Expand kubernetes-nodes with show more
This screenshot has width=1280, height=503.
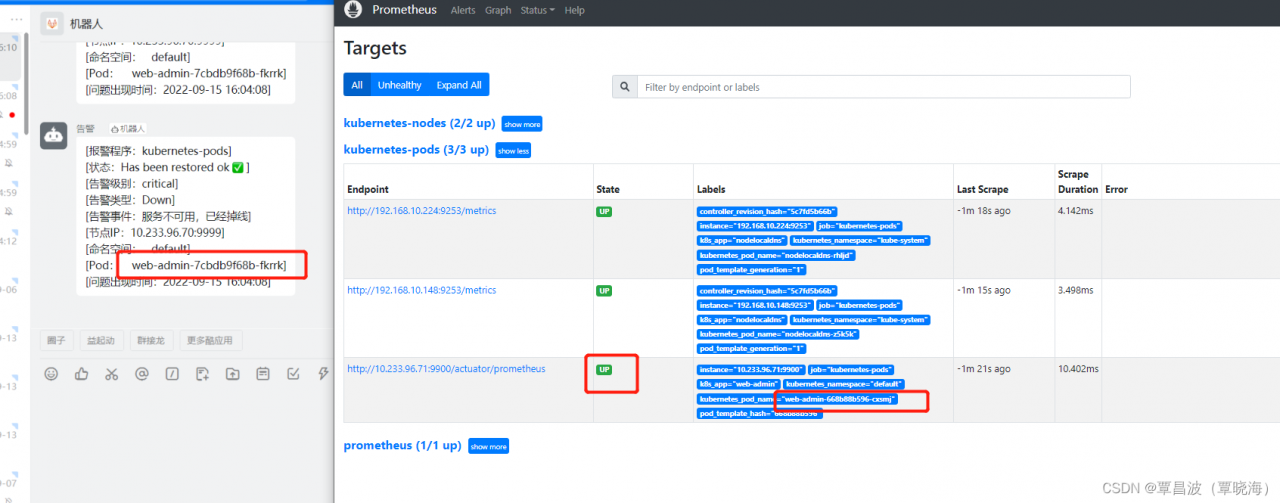click(522, 124)
